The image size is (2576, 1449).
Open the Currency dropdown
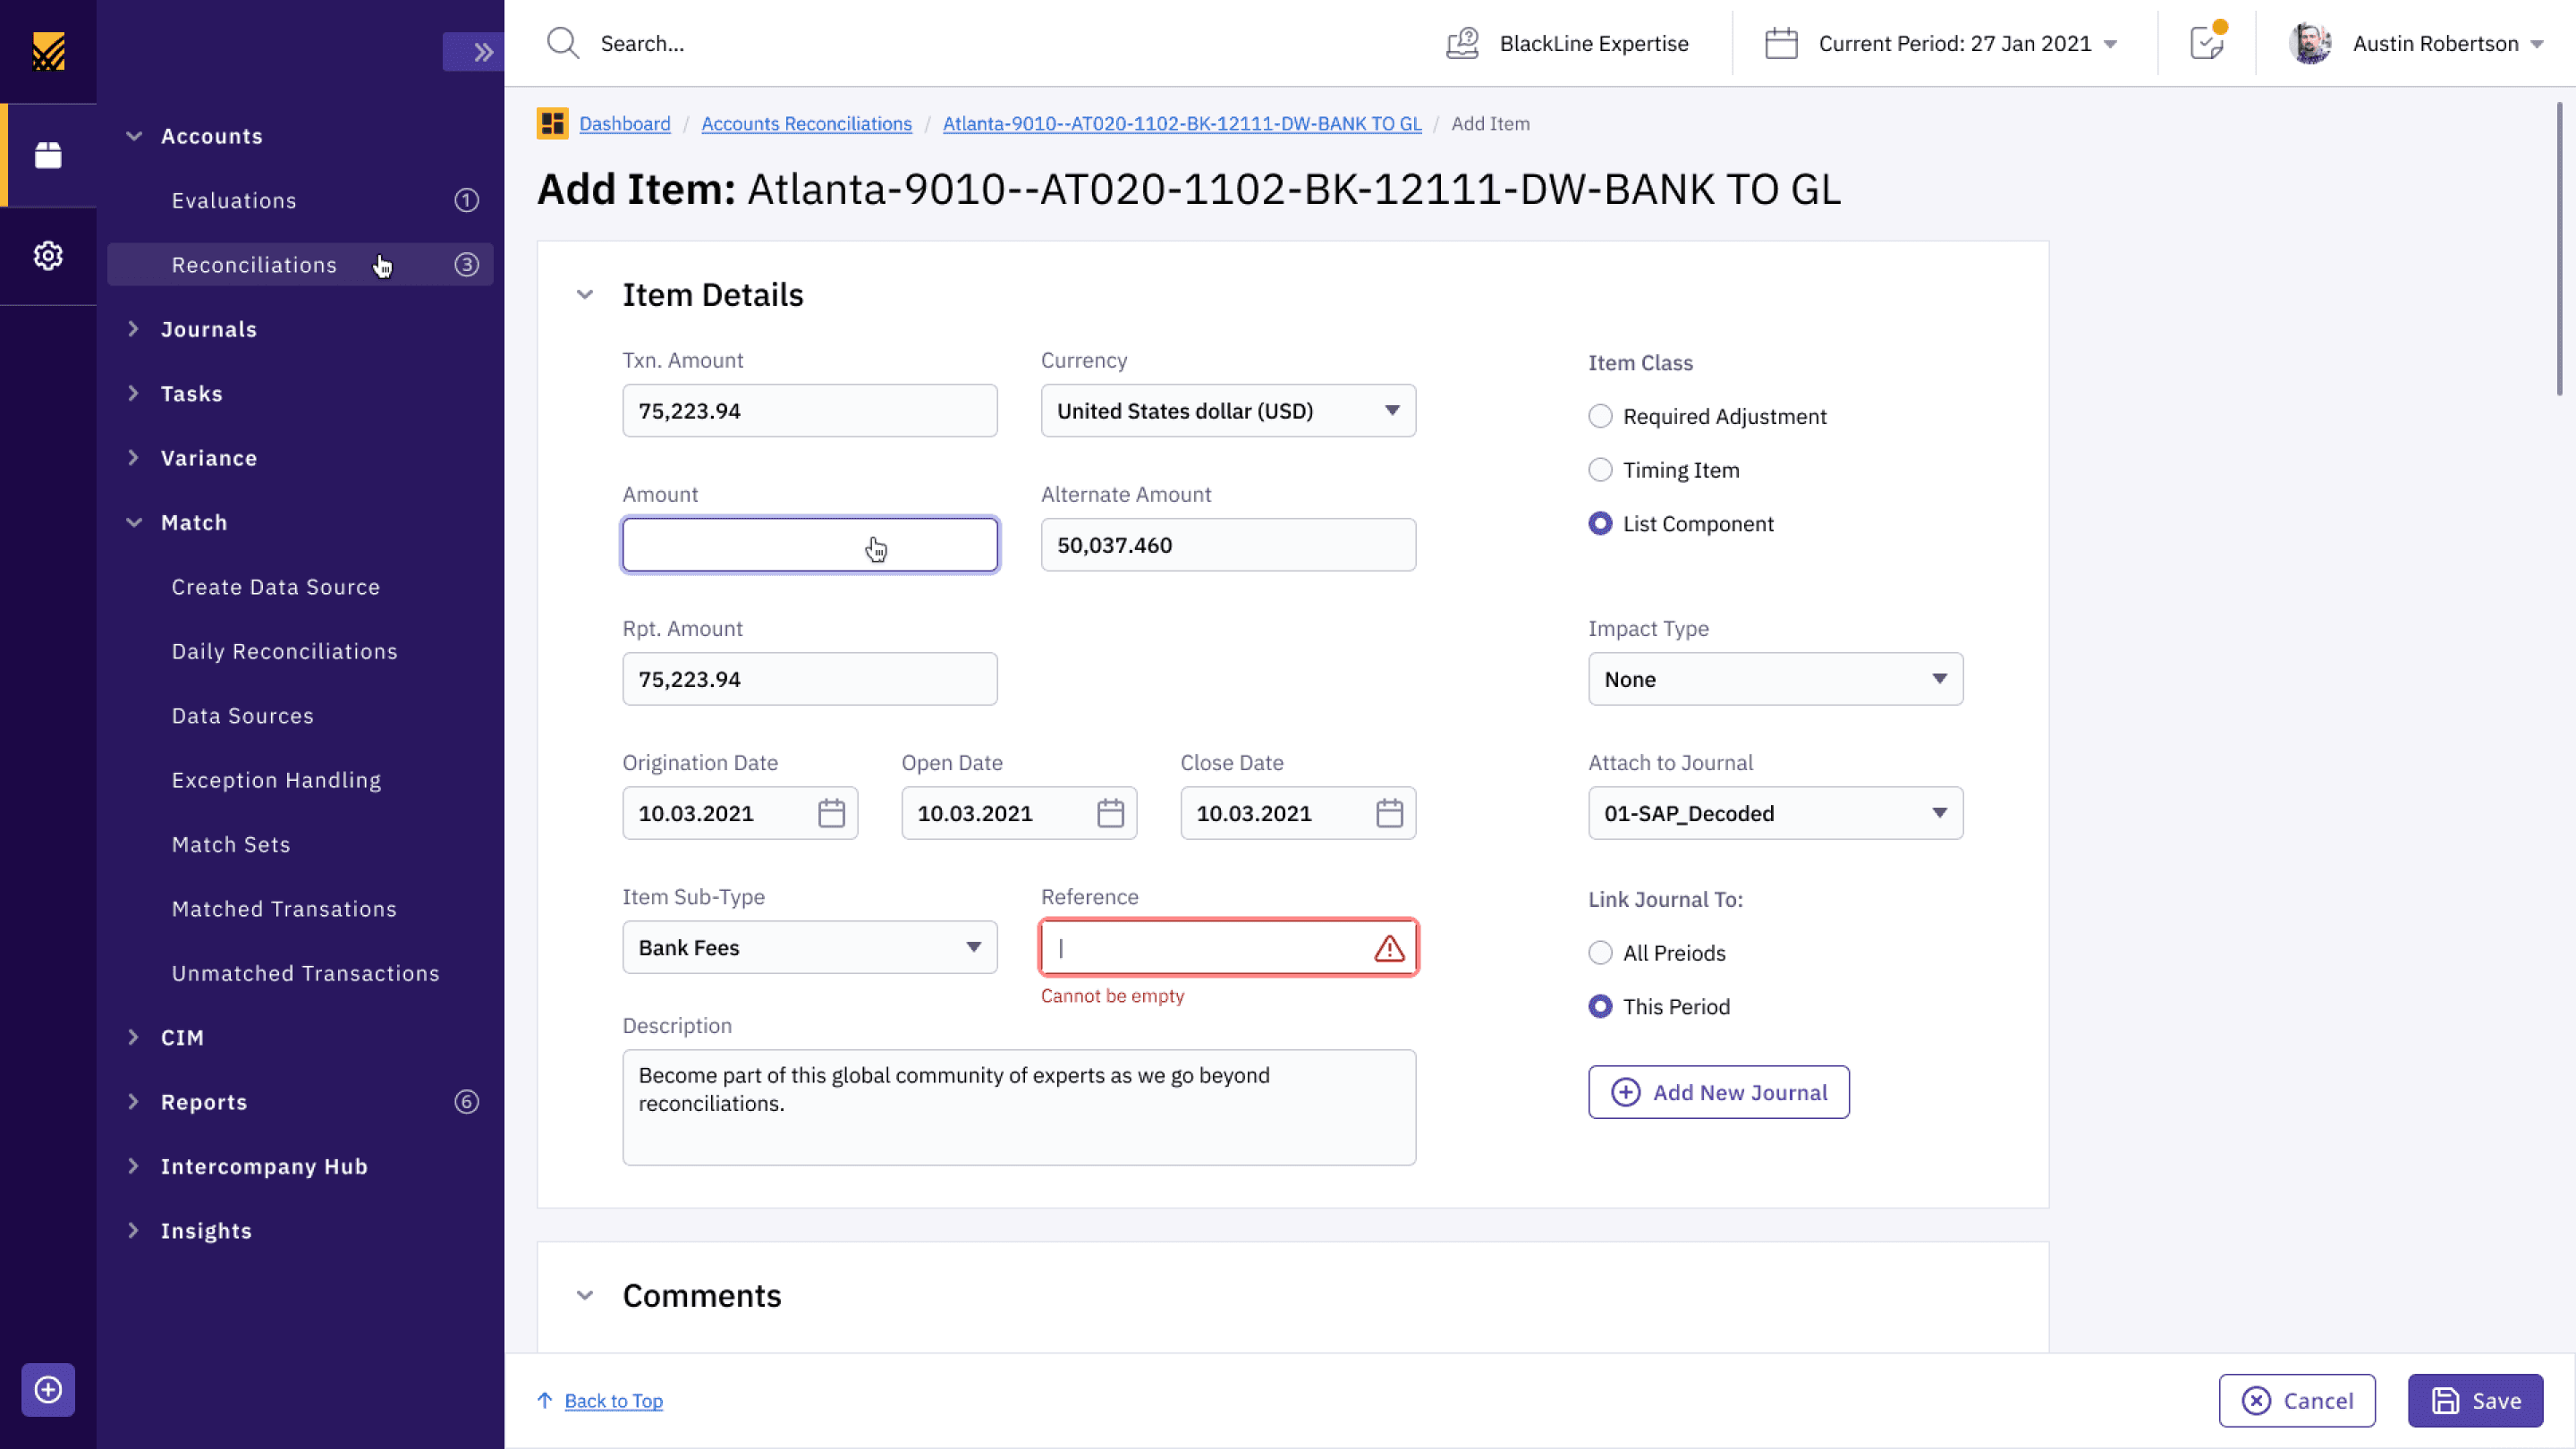tap(1228, 411)
